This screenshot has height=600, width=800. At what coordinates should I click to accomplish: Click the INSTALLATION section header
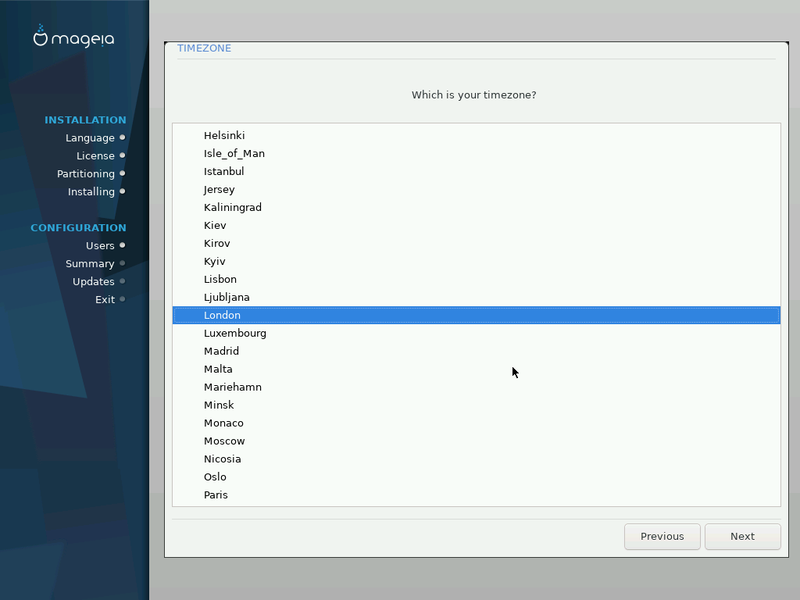85,120
